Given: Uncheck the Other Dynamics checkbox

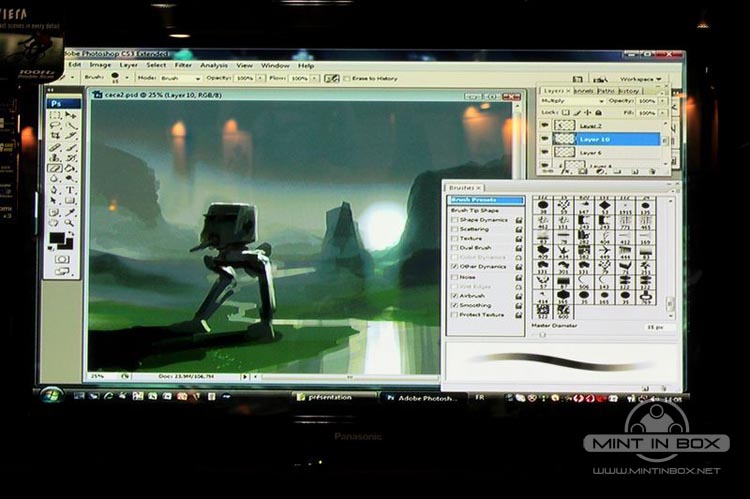Looking at the screenshot, I should click(454, 266).
